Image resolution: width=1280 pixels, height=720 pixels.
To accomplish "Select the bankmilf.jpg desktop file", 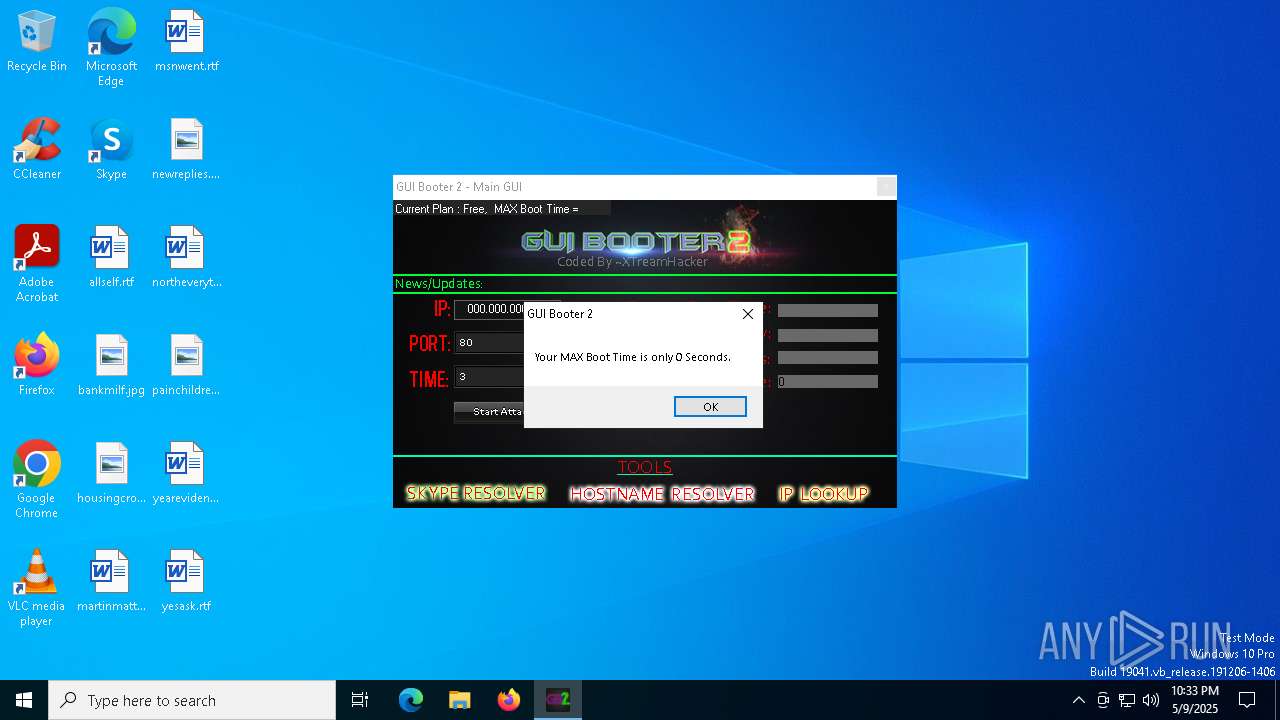I will click(111, 365).
